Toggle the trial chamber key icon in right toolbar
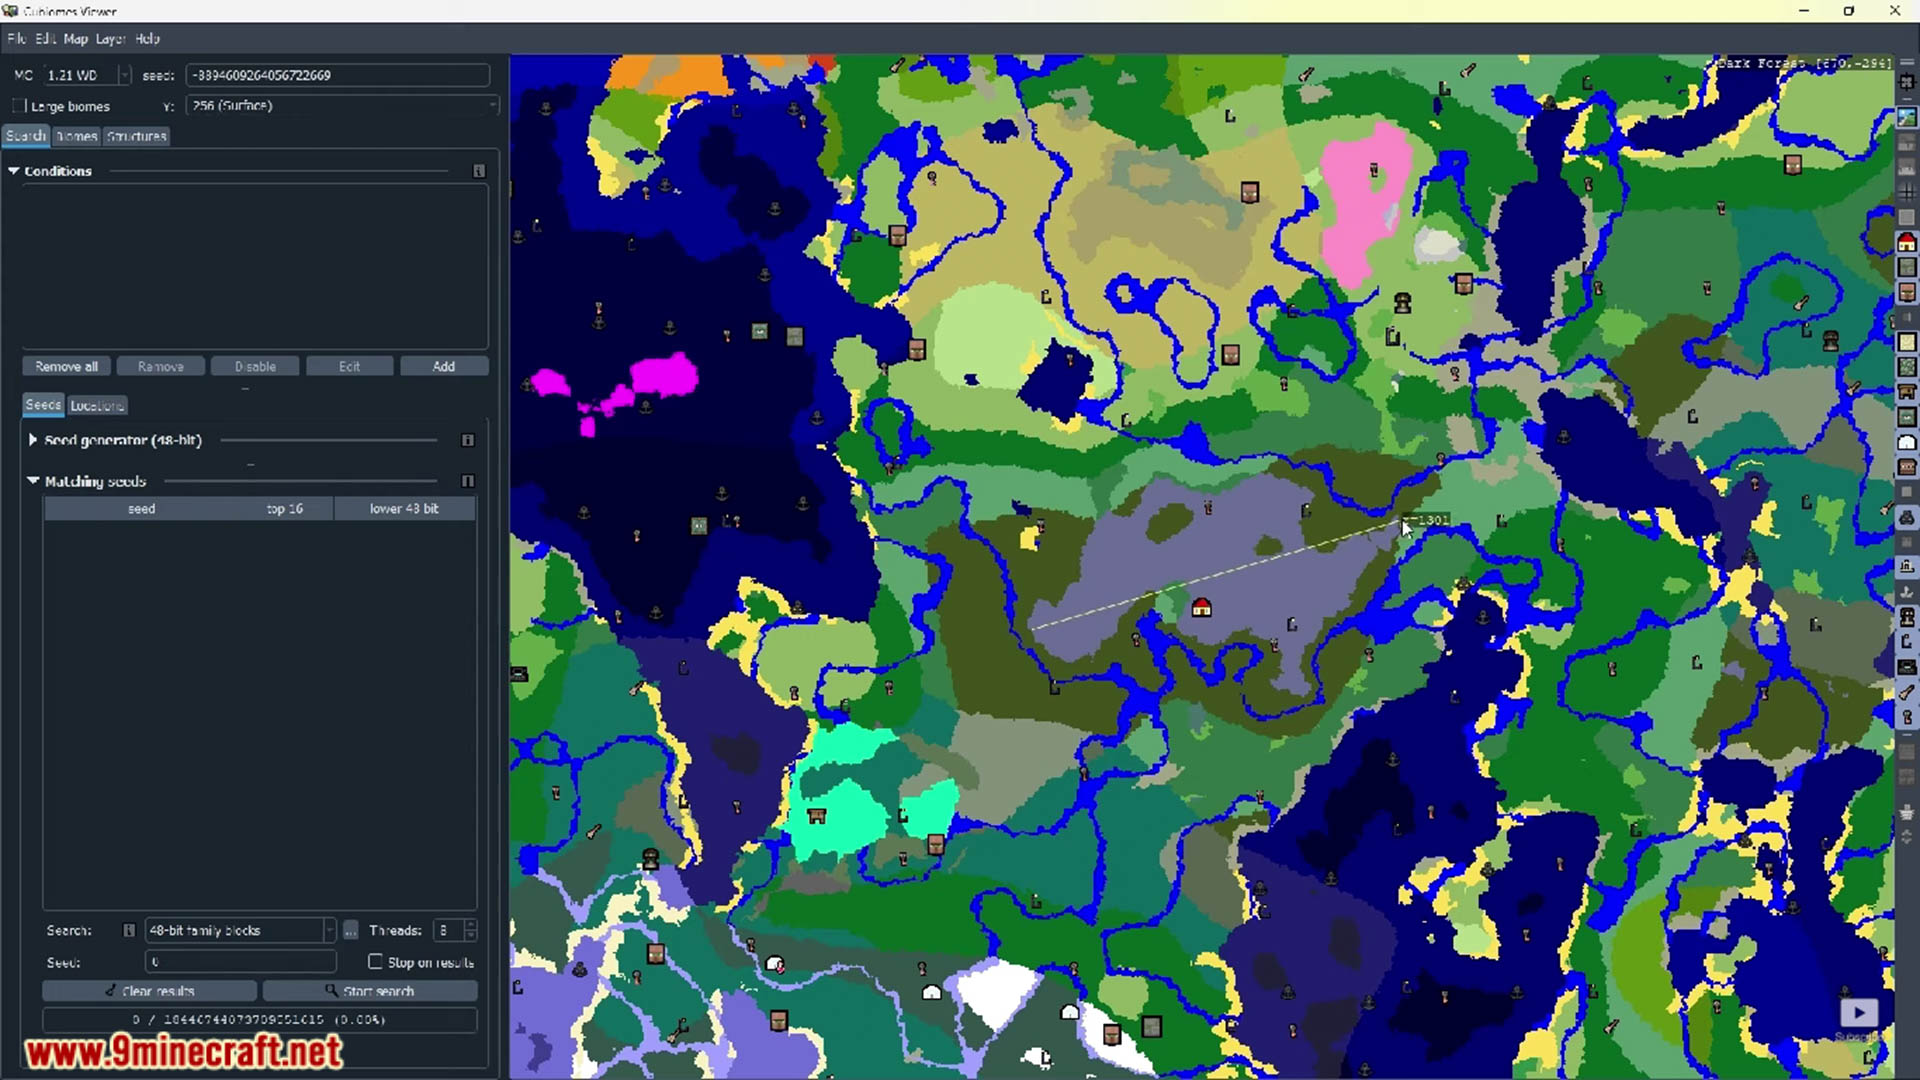 pos(1907,717)
